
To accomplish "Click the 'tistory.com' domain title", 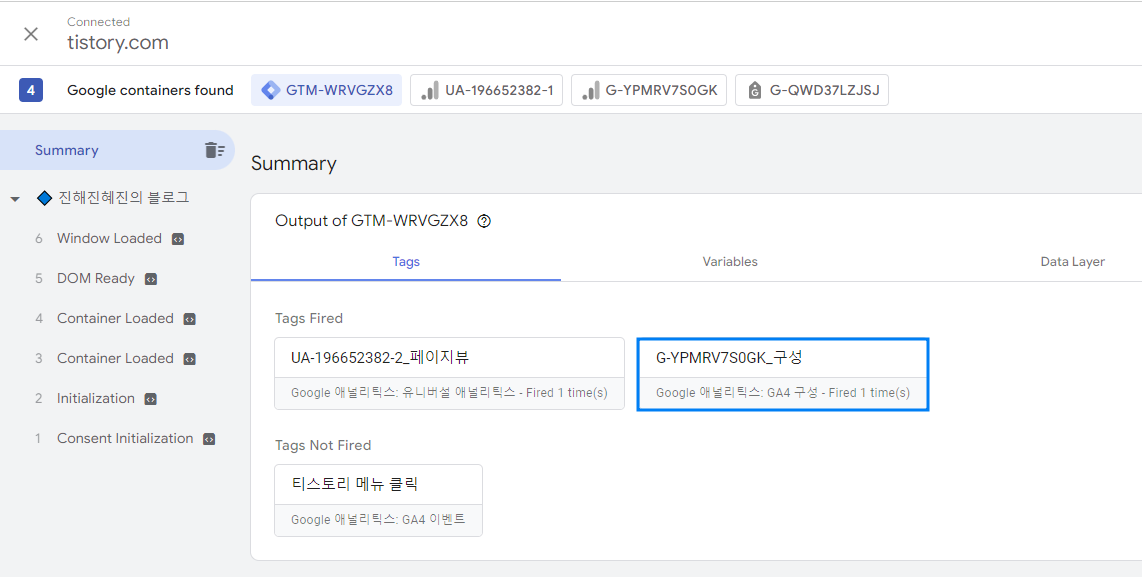I will point(117,42).
